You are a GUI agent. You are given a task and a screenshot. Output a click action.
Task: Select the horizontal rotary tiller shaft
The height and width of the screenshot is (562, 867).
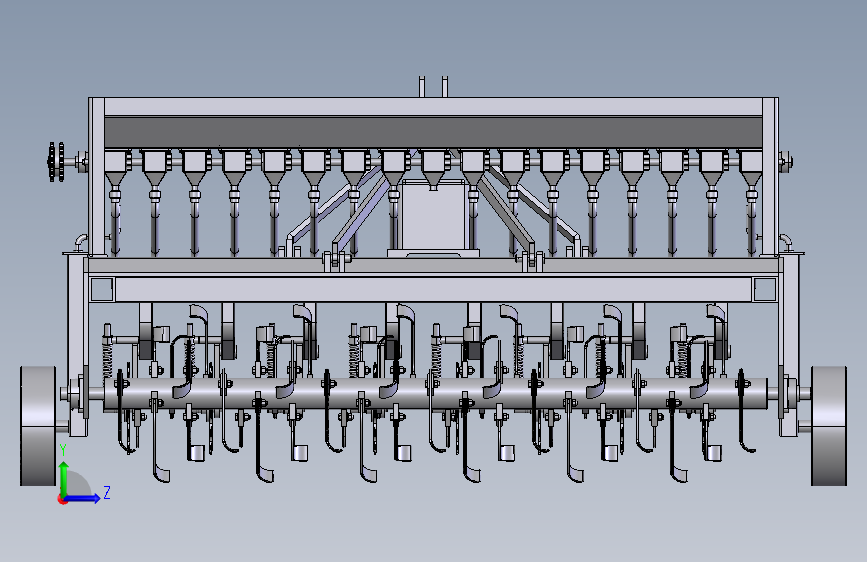(435, 393)
